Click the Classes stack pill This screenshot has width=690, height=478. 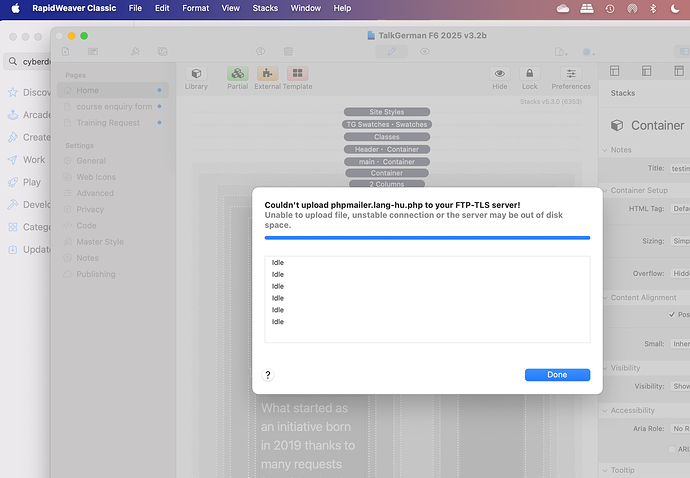point(387,137)
